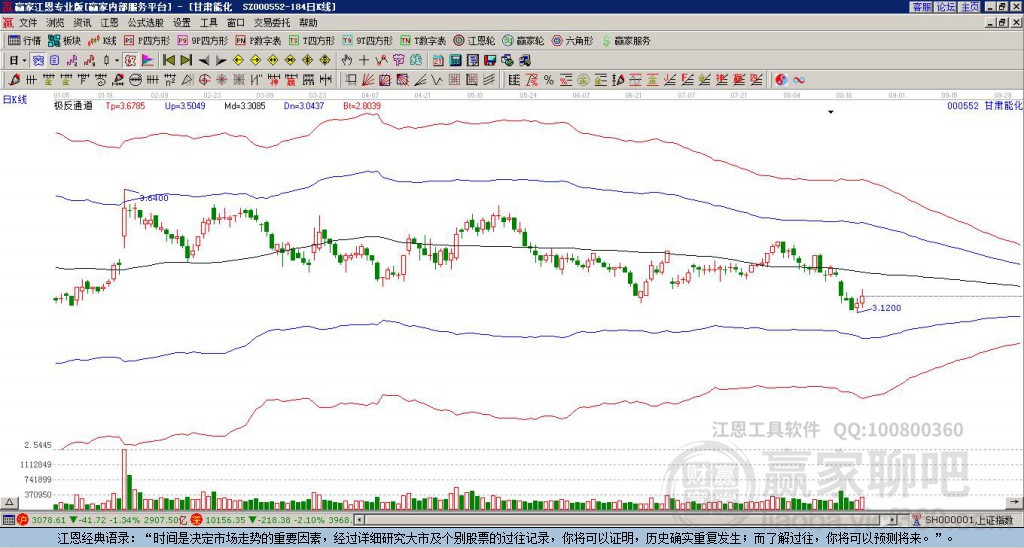Click the colorful flag icon
This screenshot has height=548, width=1024.
click(148, 60)
